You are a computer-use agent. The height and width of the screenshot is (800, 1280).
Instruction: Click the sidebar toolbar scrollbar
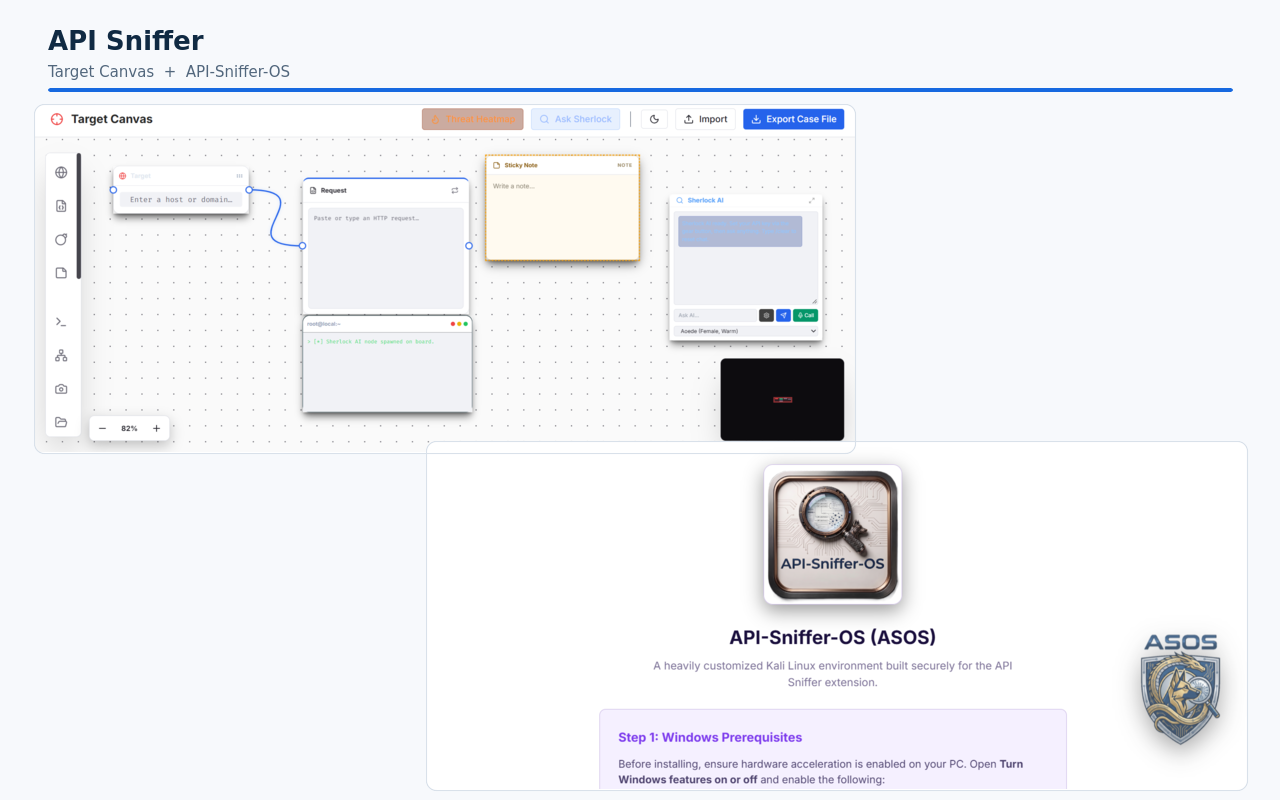pyautogui.click(x=79, y=216)
